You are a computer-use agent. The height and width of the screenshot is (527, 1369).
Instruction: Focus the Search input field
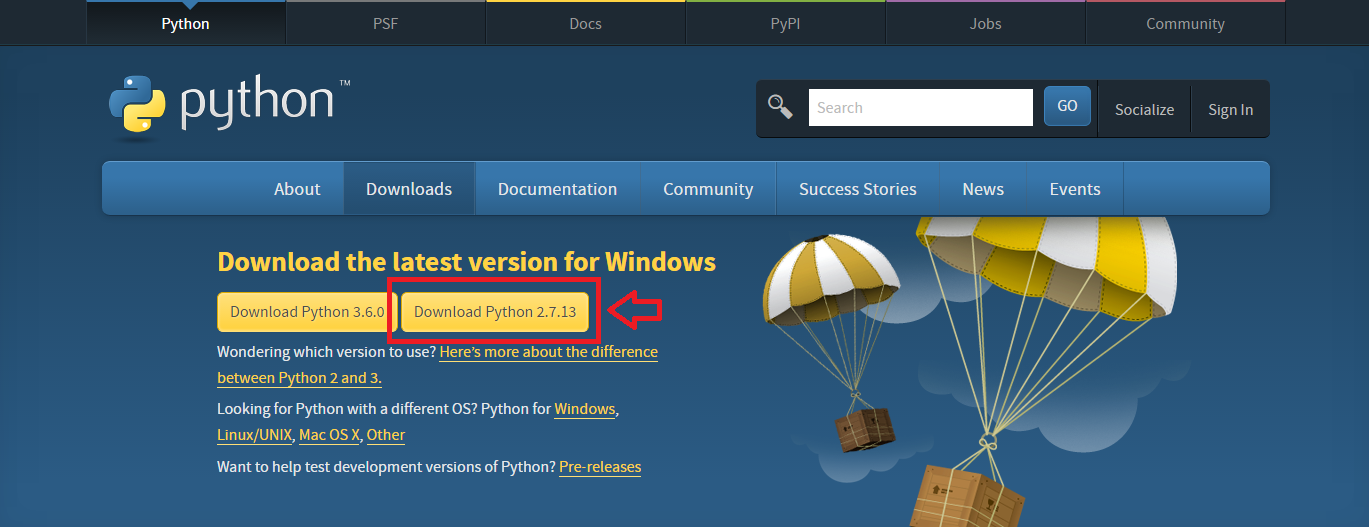[920, 107]
